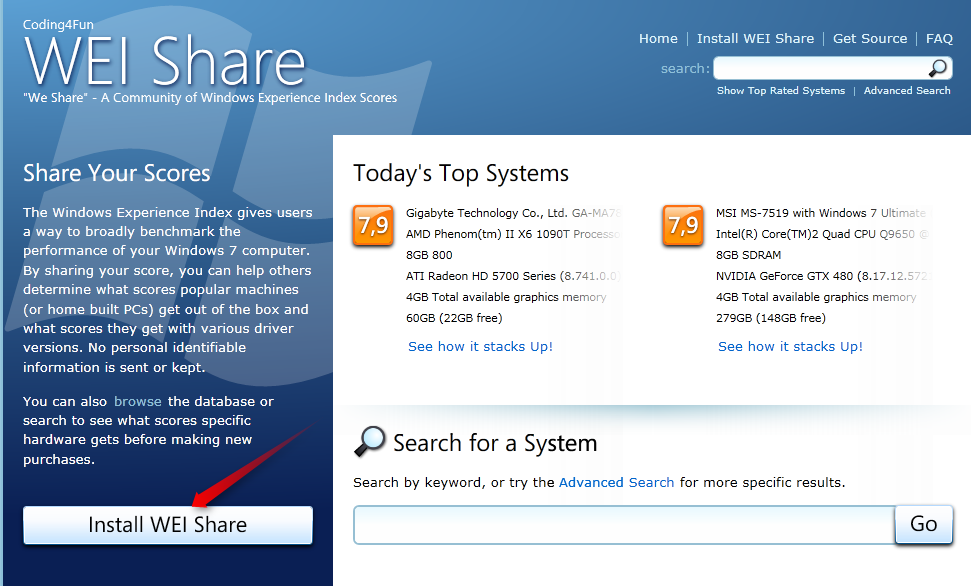The image size is (971, 586).
Task: Click Share Your Scores heading
Action: tap(116, 173)
